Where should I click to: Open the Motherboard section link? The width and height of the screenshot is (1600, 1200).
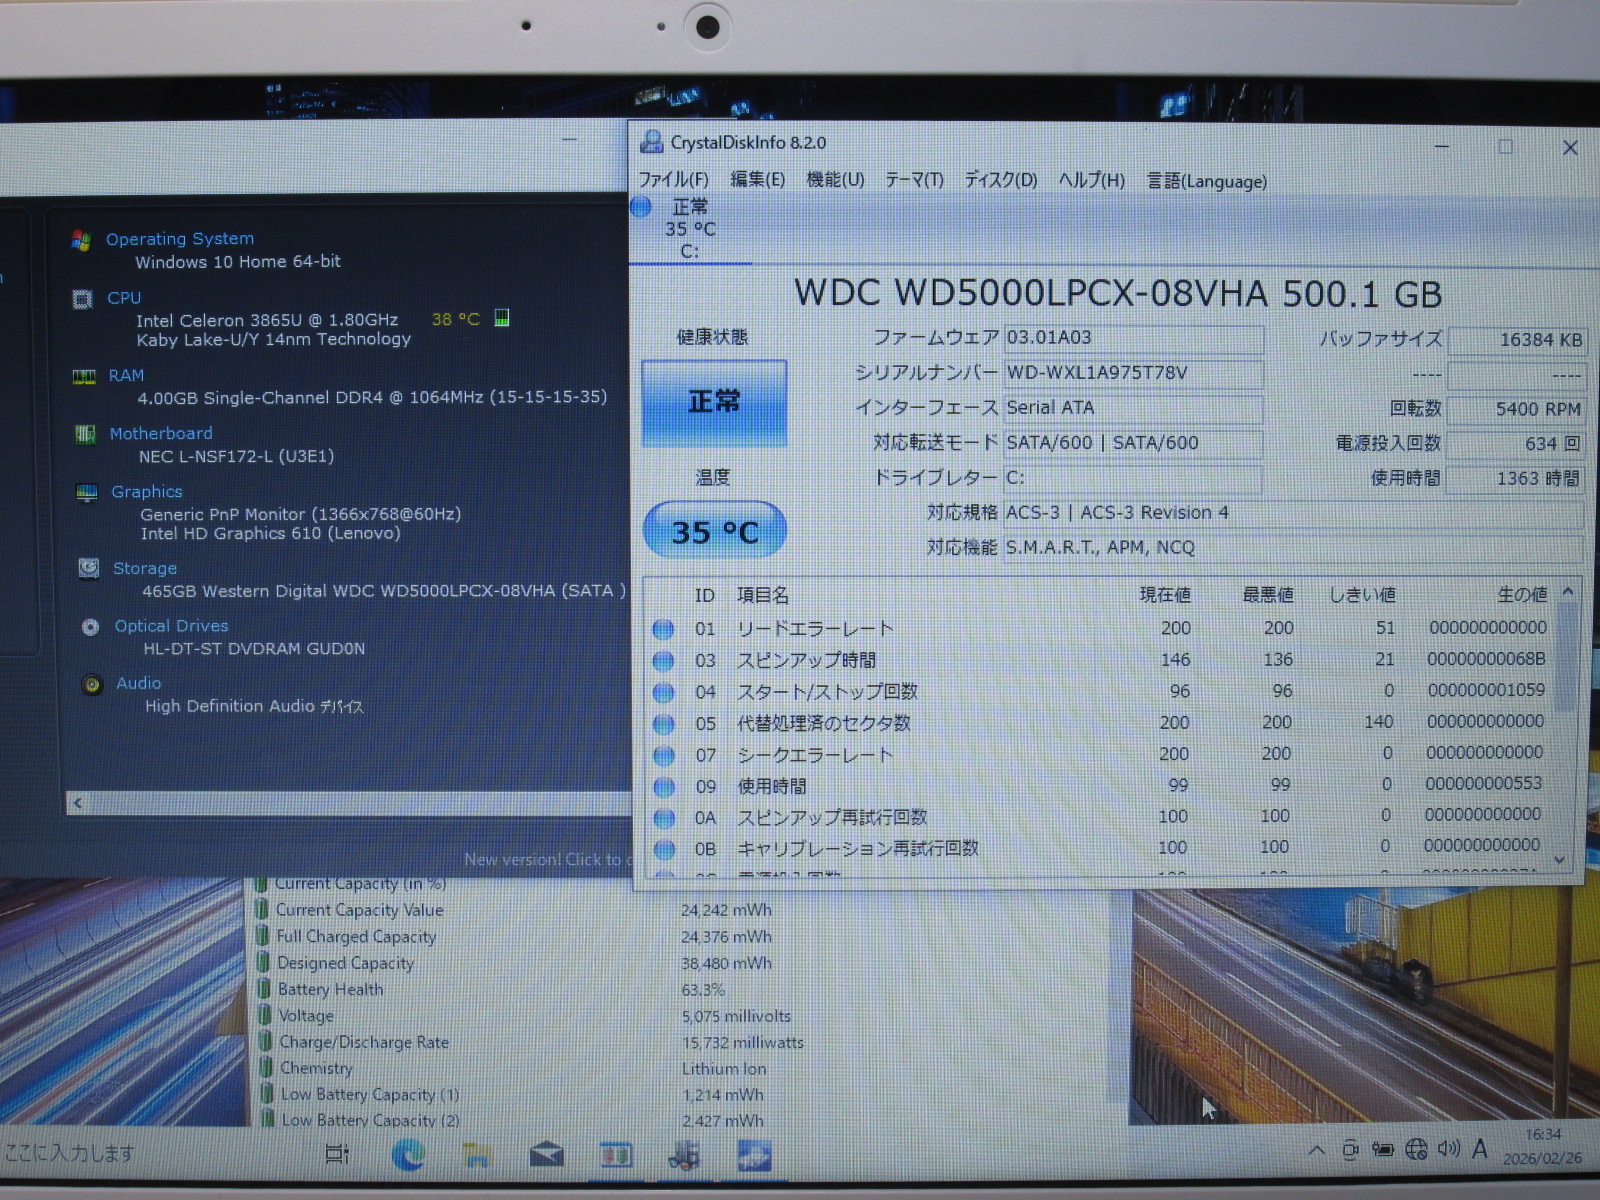click(161, 433)
